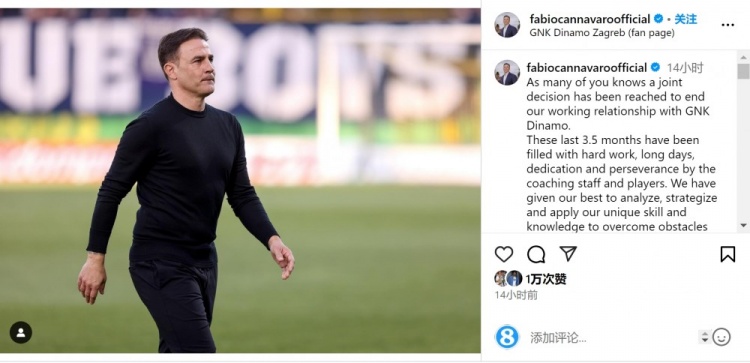Open the three-dot more options menu

(x=728, y=25)
